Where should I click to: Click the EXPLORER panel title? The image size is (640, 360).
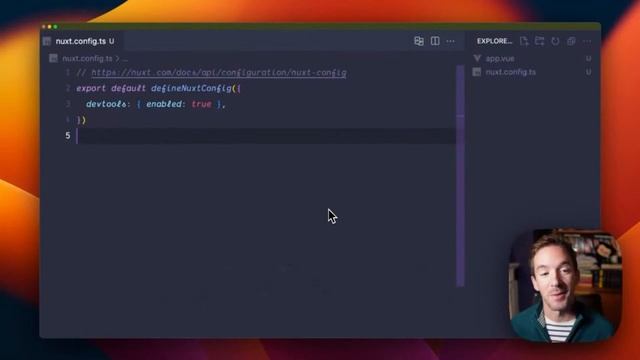tap(494, 41)
